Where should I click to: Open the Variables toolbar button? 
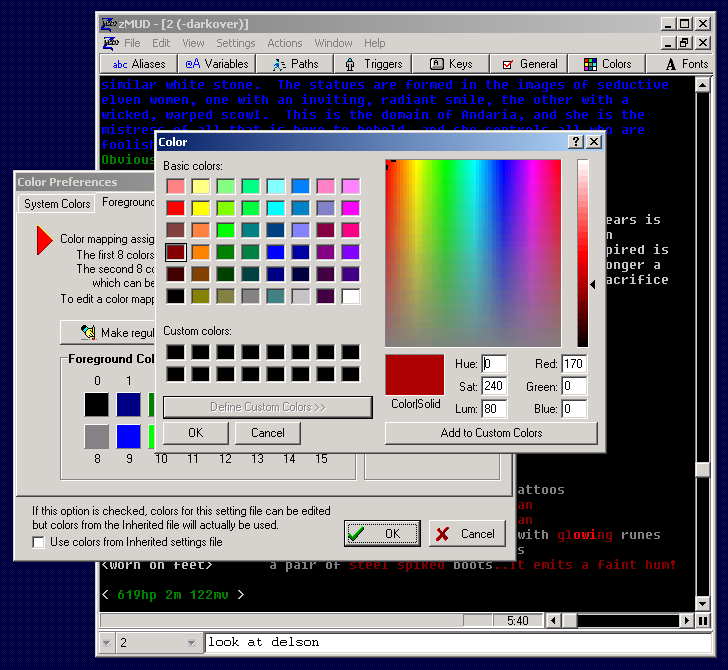click(217, 64)
